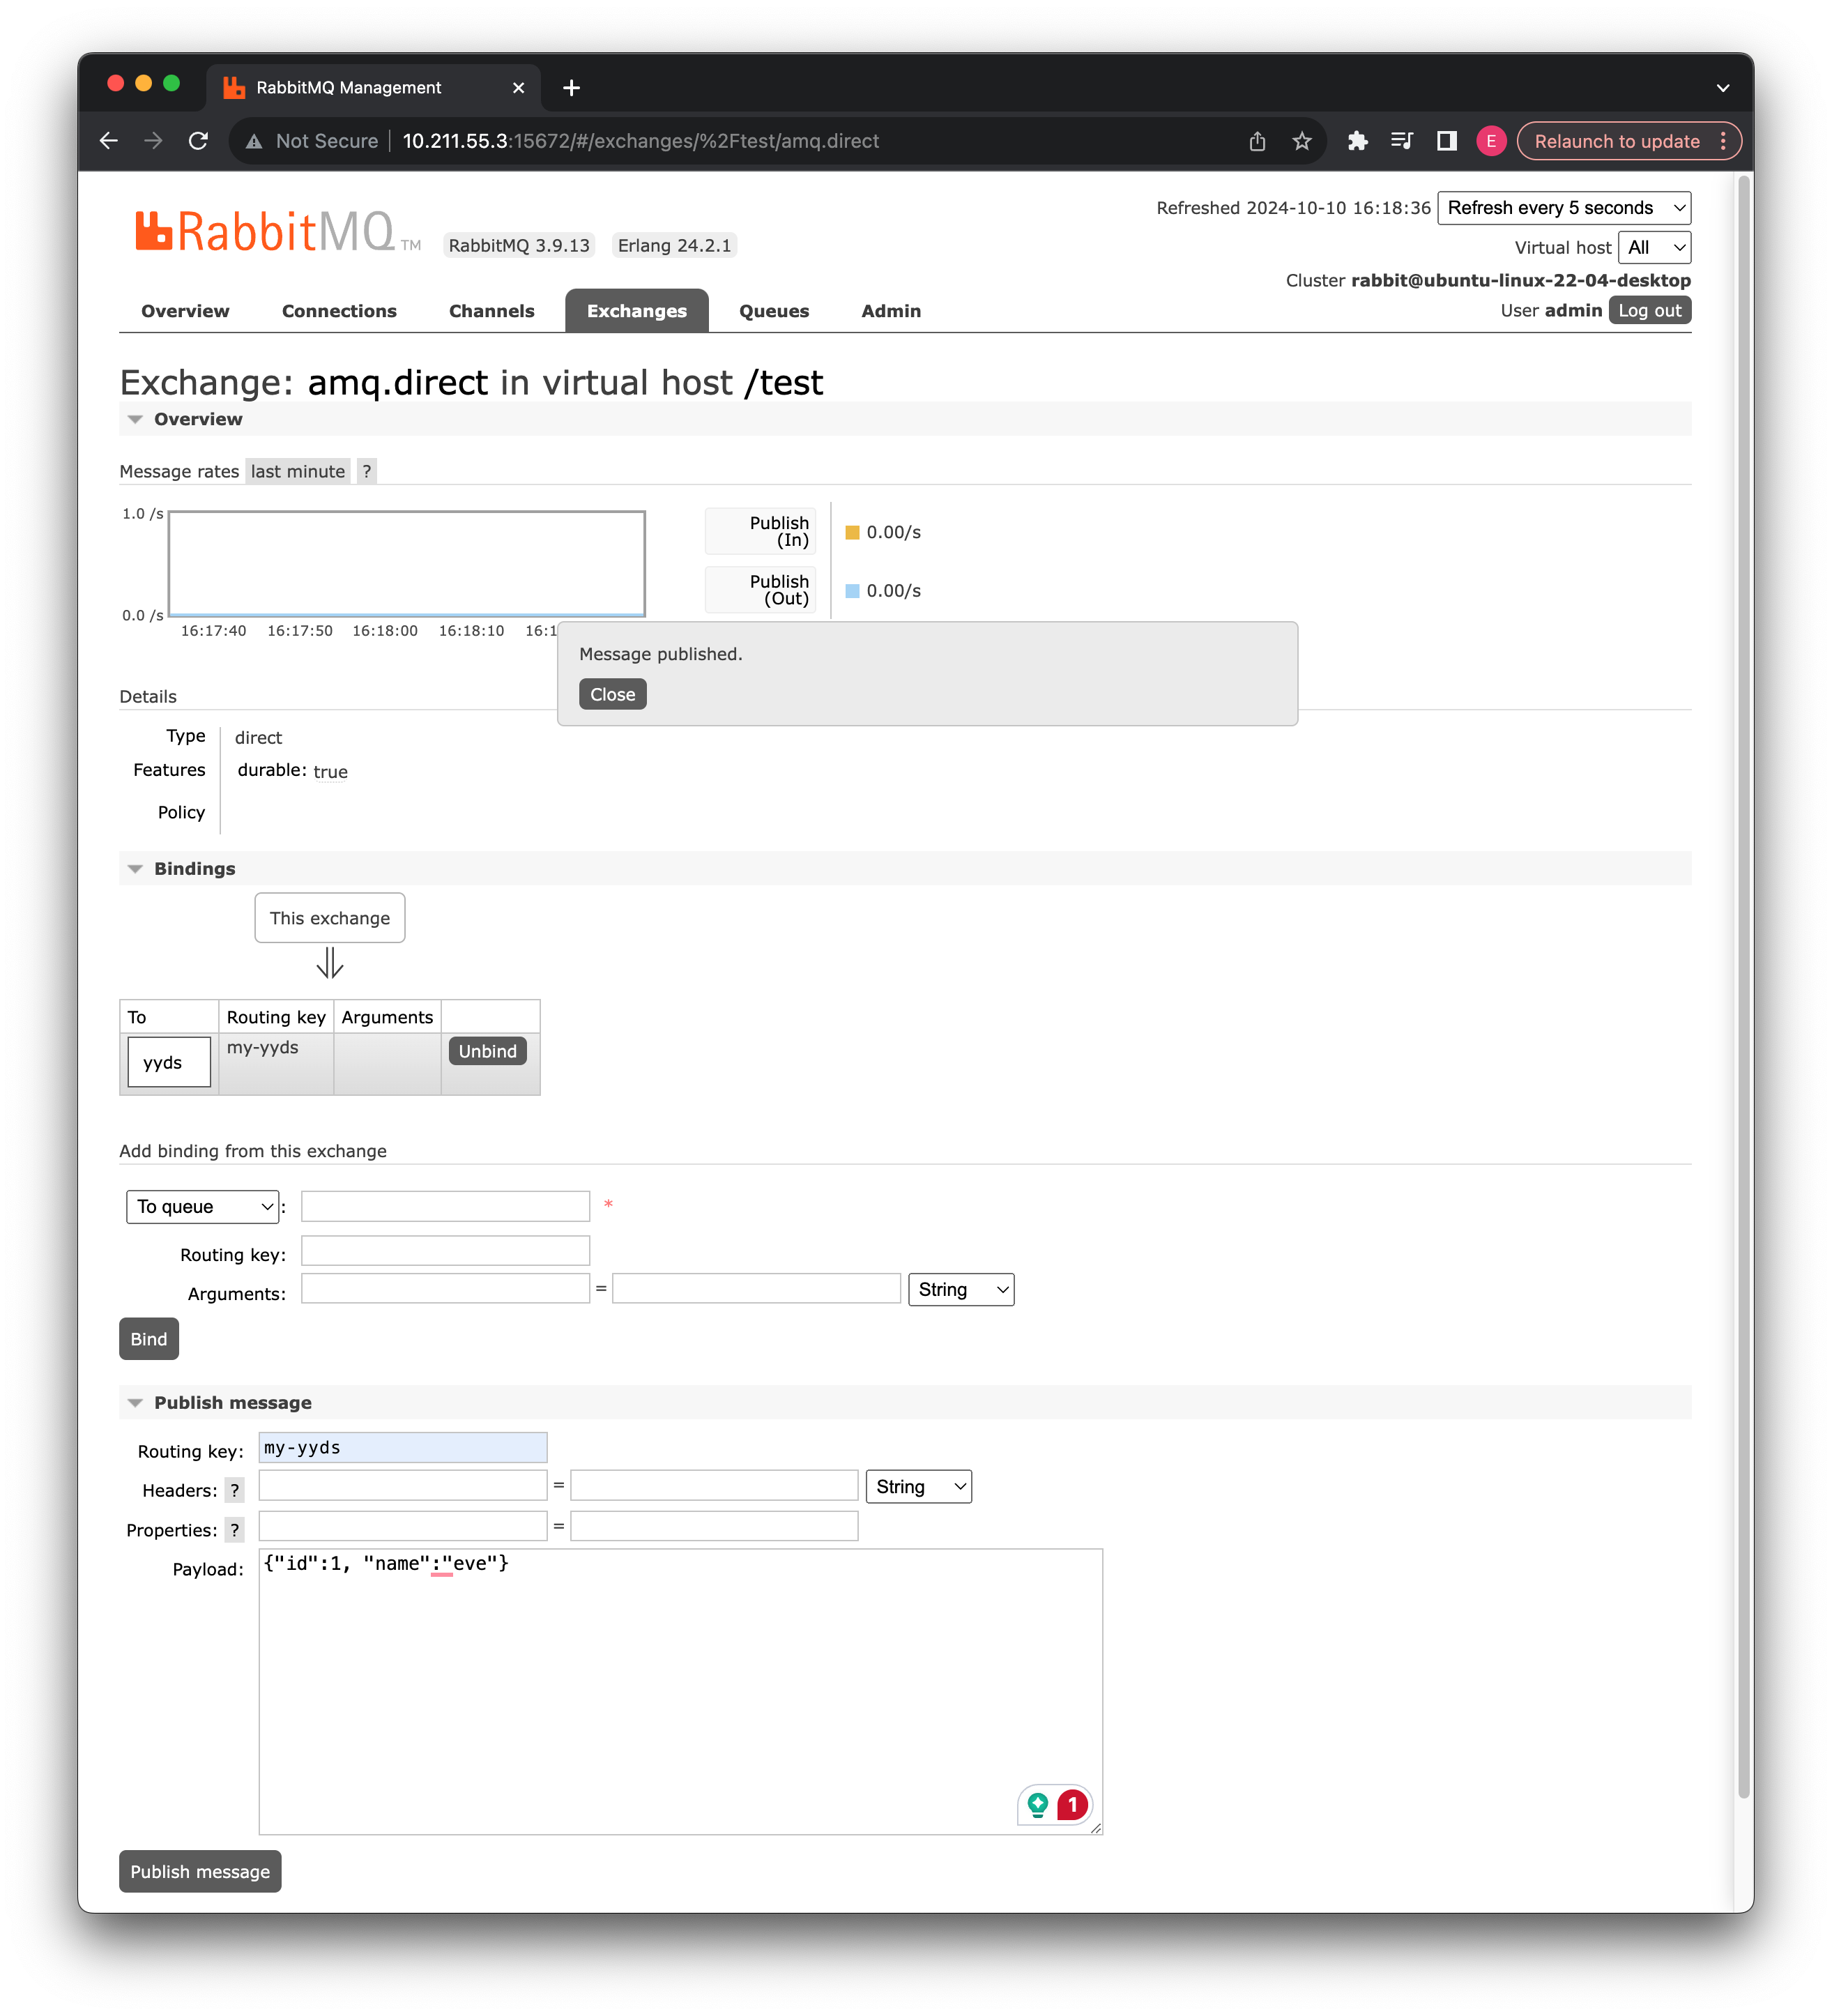Click the RabbitMQ logo
Image resolution: width=1832 pixels, height=2016 pixels.
(x=265, y=232)
